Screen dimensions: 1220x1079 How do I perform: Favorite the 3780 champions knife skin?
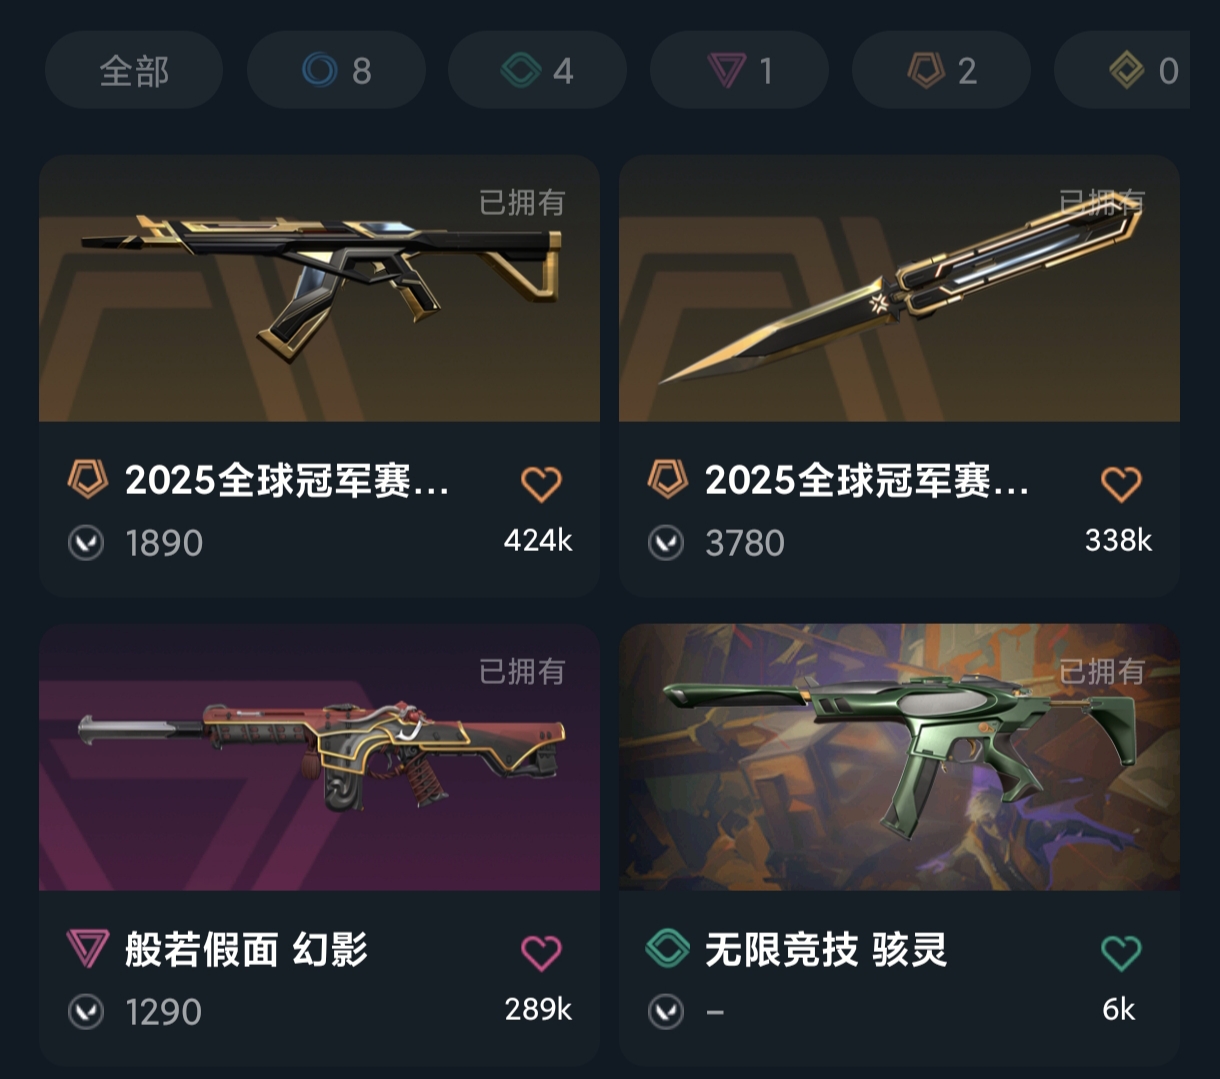[x=1121, y=484]
